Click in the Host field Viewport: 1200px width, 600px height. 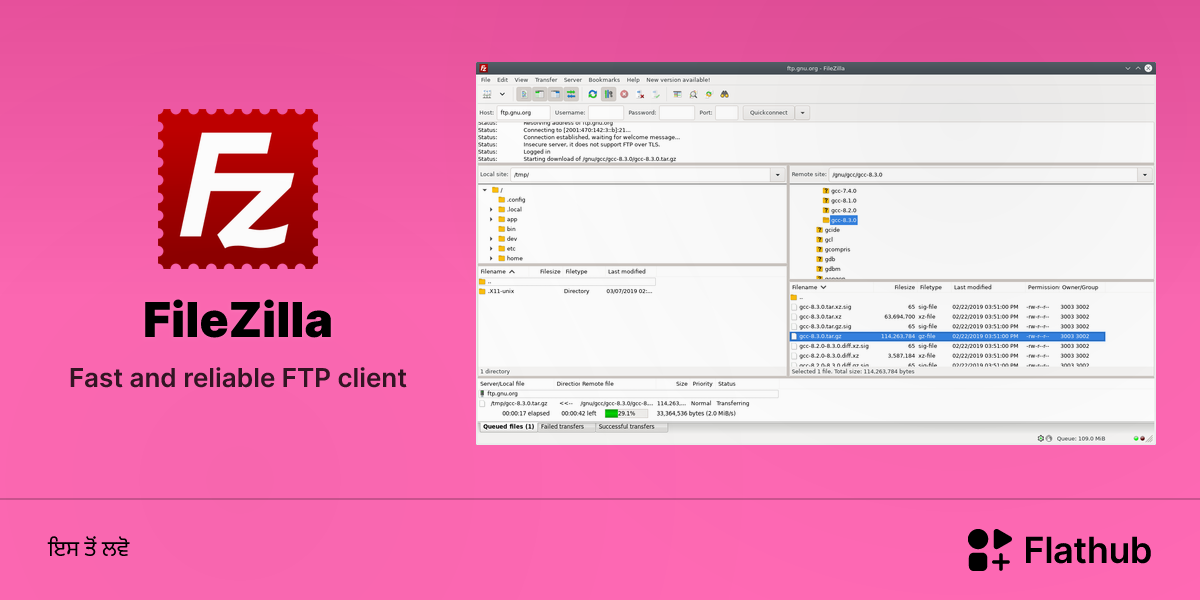[x=523, y=113]
